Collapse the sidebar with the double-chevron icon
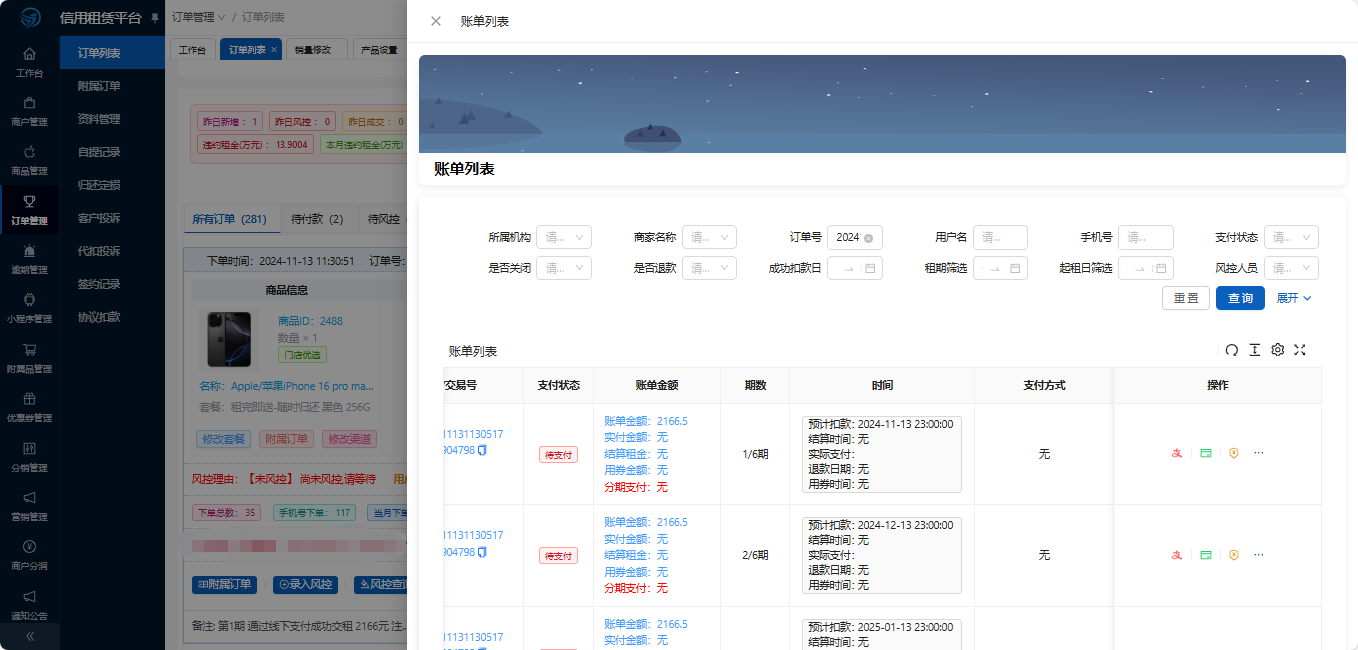The width and height of the screenshot is (1358, 650). [x=29, y=636]
